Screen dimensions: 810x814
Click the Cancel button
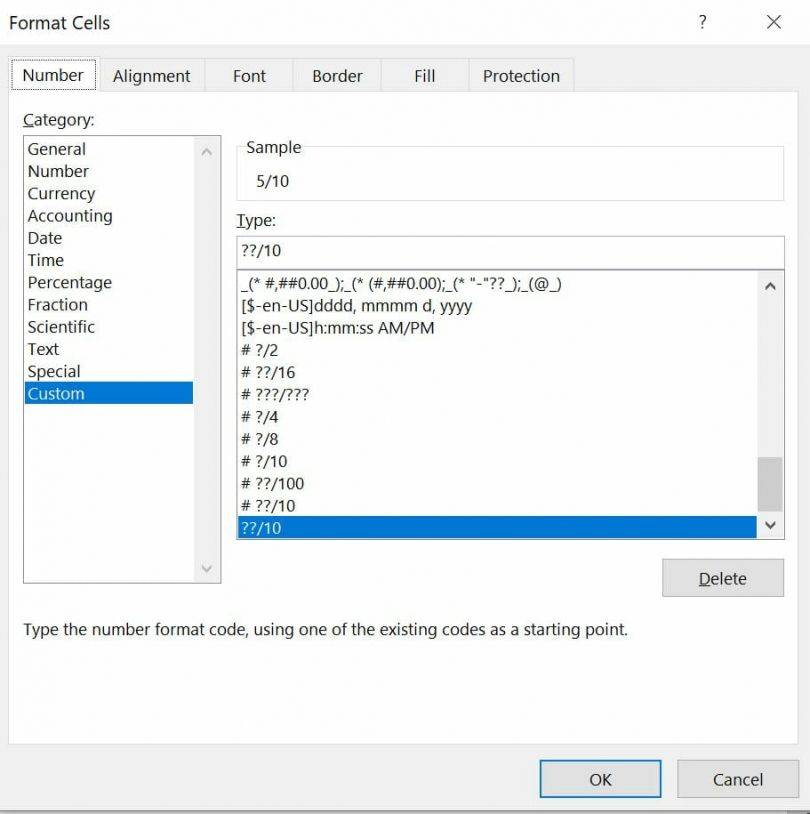click(x=738, y=779)
